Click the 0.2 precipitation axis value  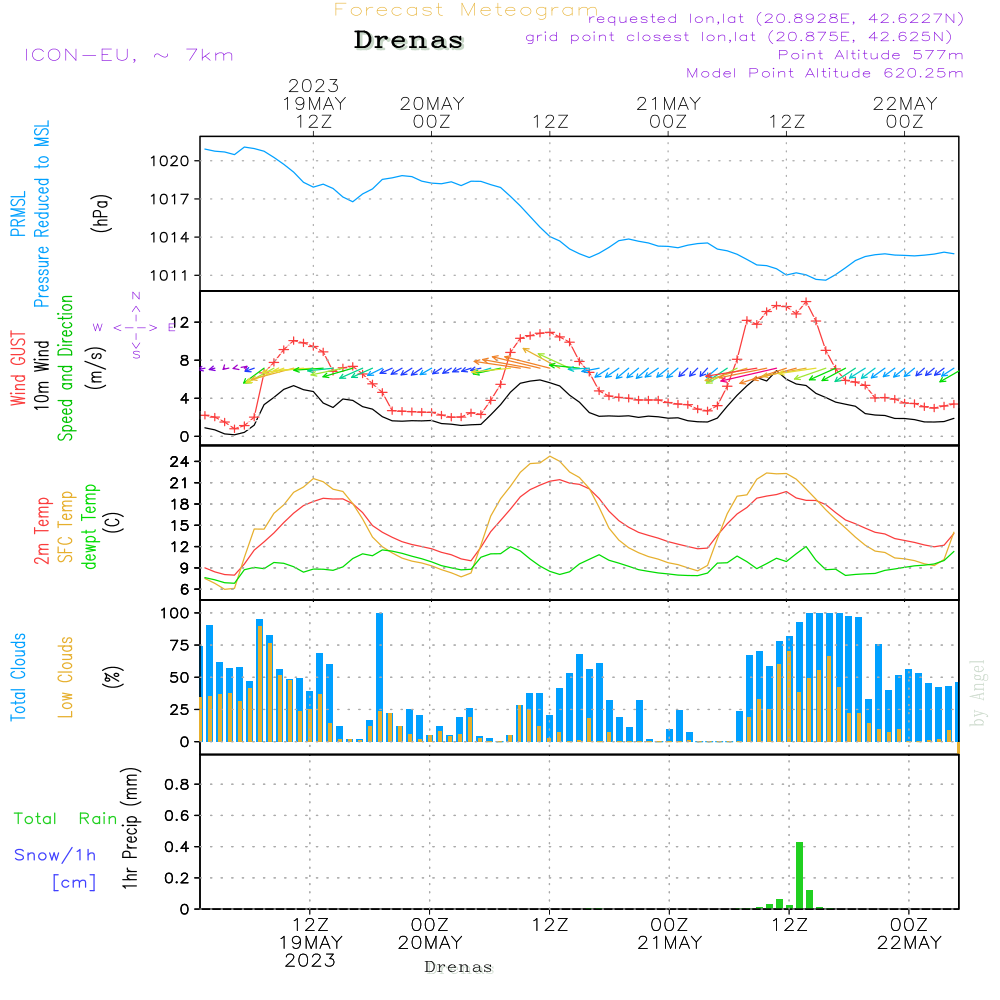[176, 878]
